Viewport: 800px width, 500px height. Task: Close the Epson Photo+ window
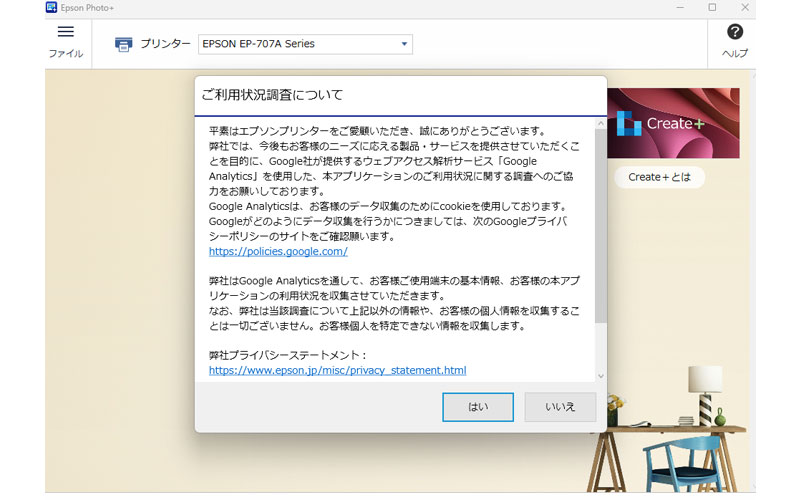tap(744, 8)
